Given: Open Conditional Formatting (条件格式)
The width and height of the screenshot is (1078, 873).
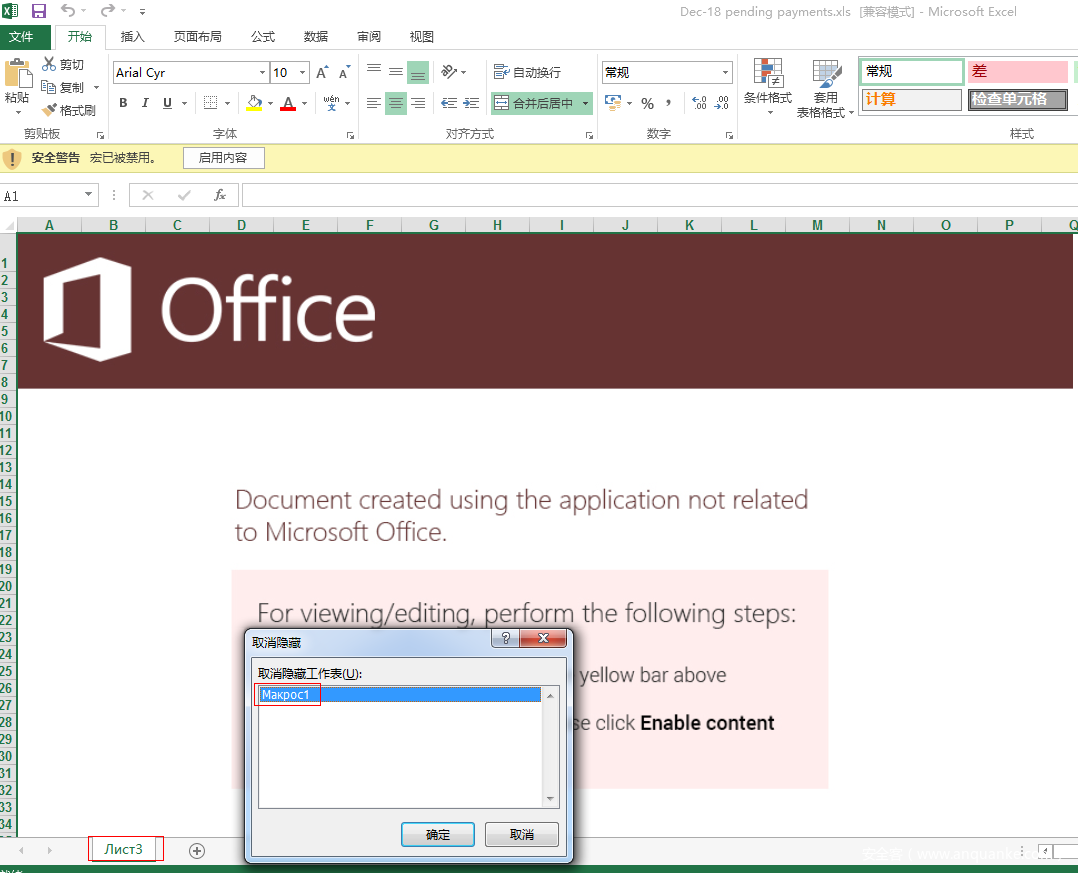Looking at the screenshot, I should pyautogui.click(x=768, y=86).
